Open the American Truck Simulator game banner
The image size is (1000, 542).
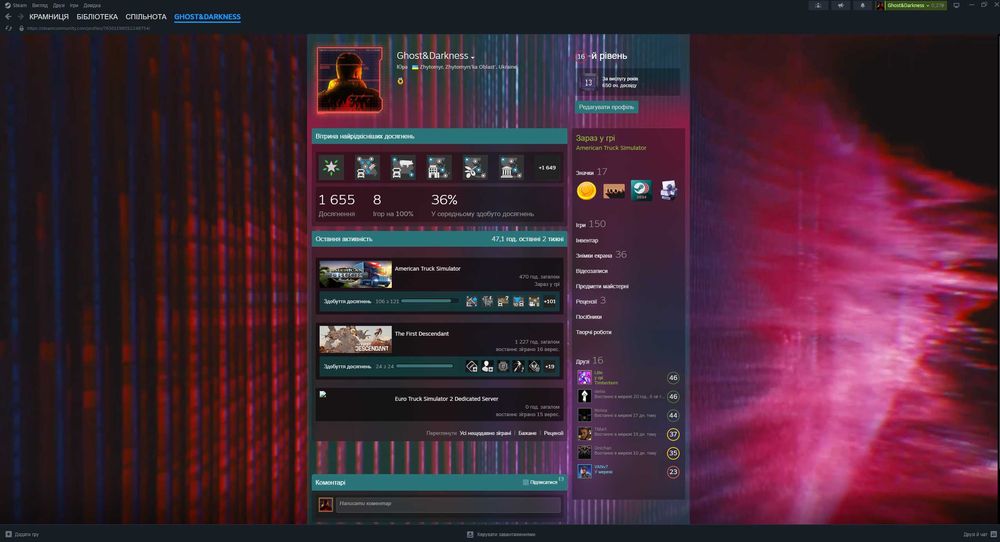355,275
